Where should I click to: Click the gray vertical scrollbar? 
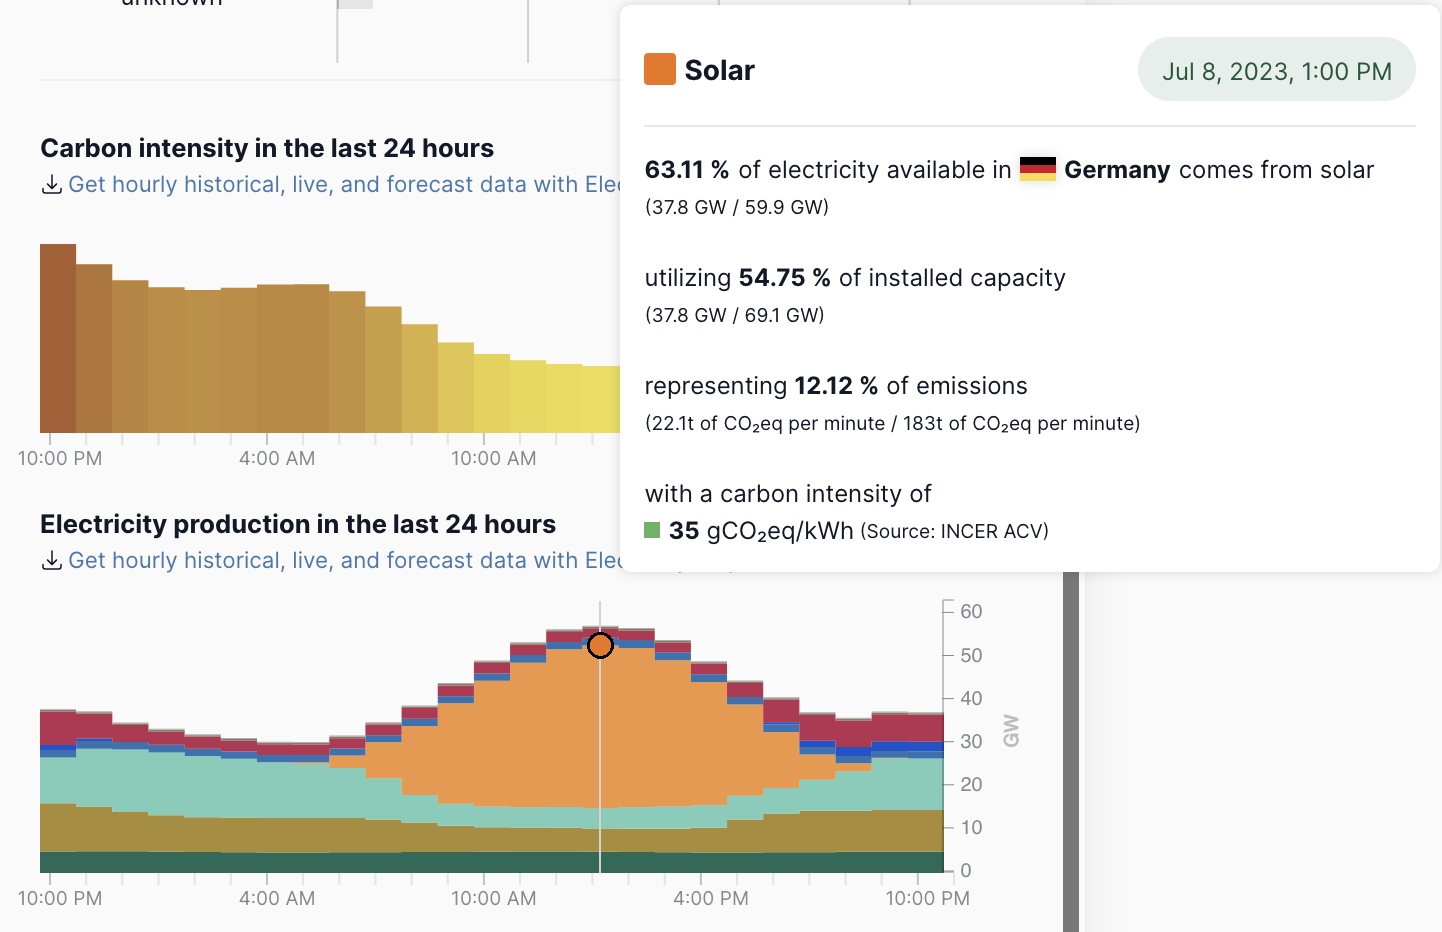(x=1071, y=750)
